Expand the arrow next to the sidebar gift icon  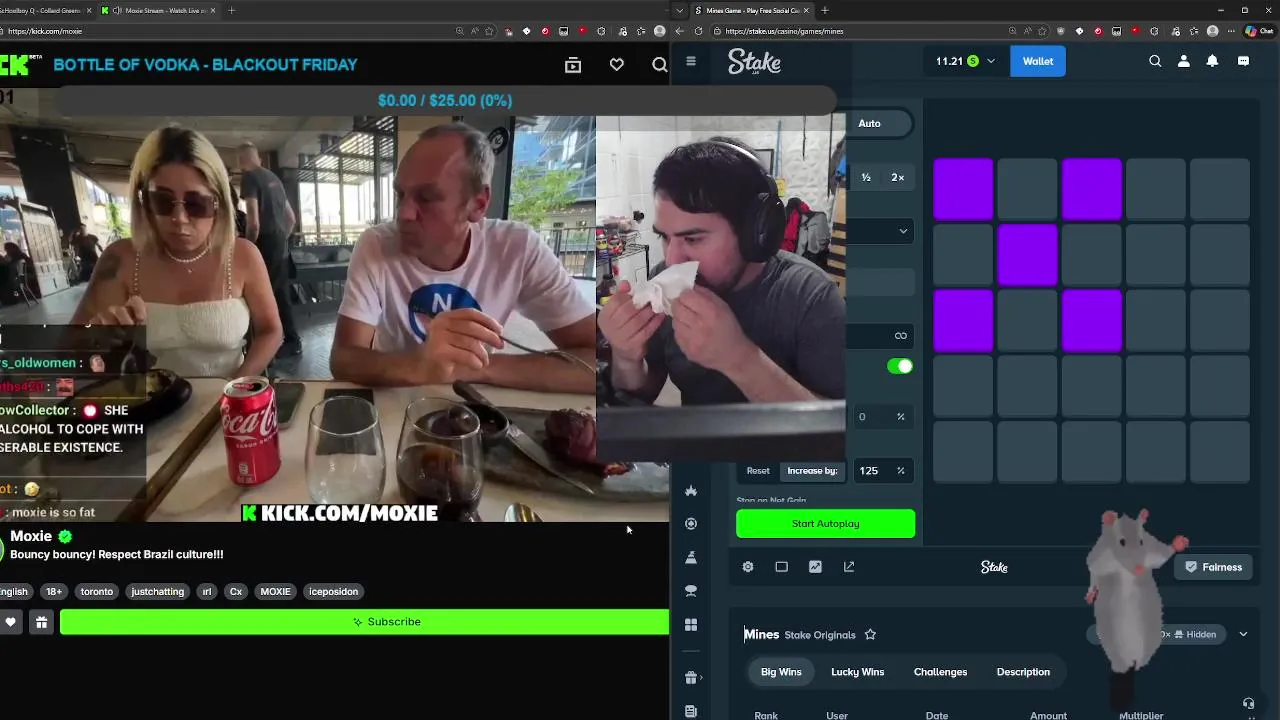702,678
